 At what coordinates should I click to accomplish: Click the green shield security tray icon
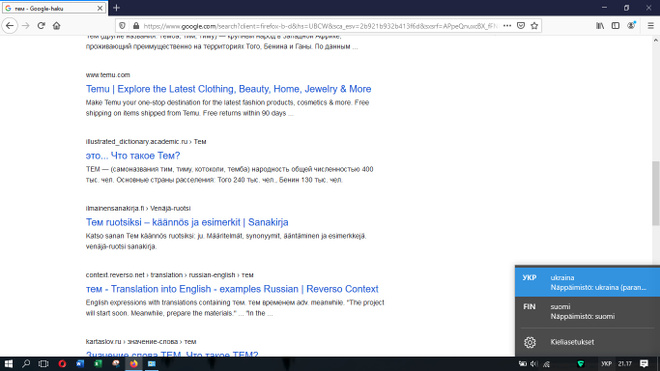coord(580,364)
